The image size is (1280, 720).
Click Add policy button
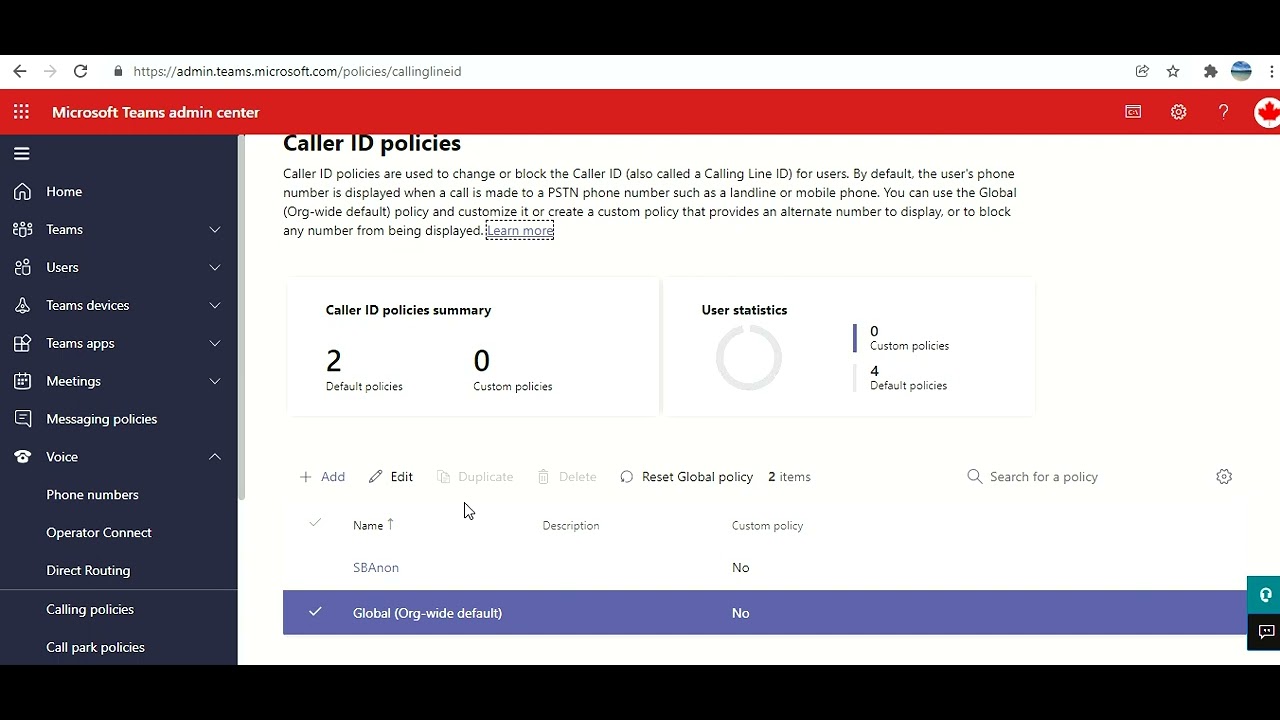(322, 477)
